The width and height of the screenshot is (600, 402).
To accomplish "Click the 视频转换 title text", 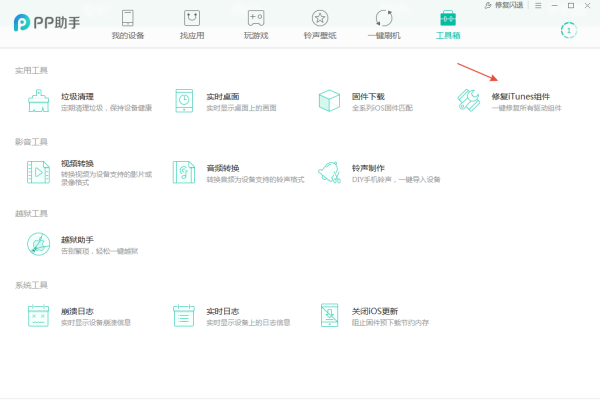I will (x=77, y=163).
